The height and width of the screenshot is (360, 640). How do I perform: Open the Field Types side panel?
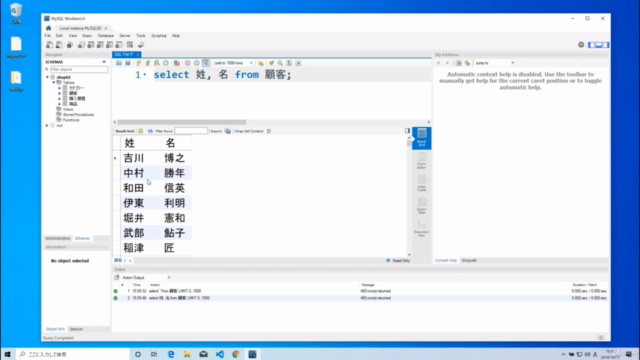click(422, 183)
